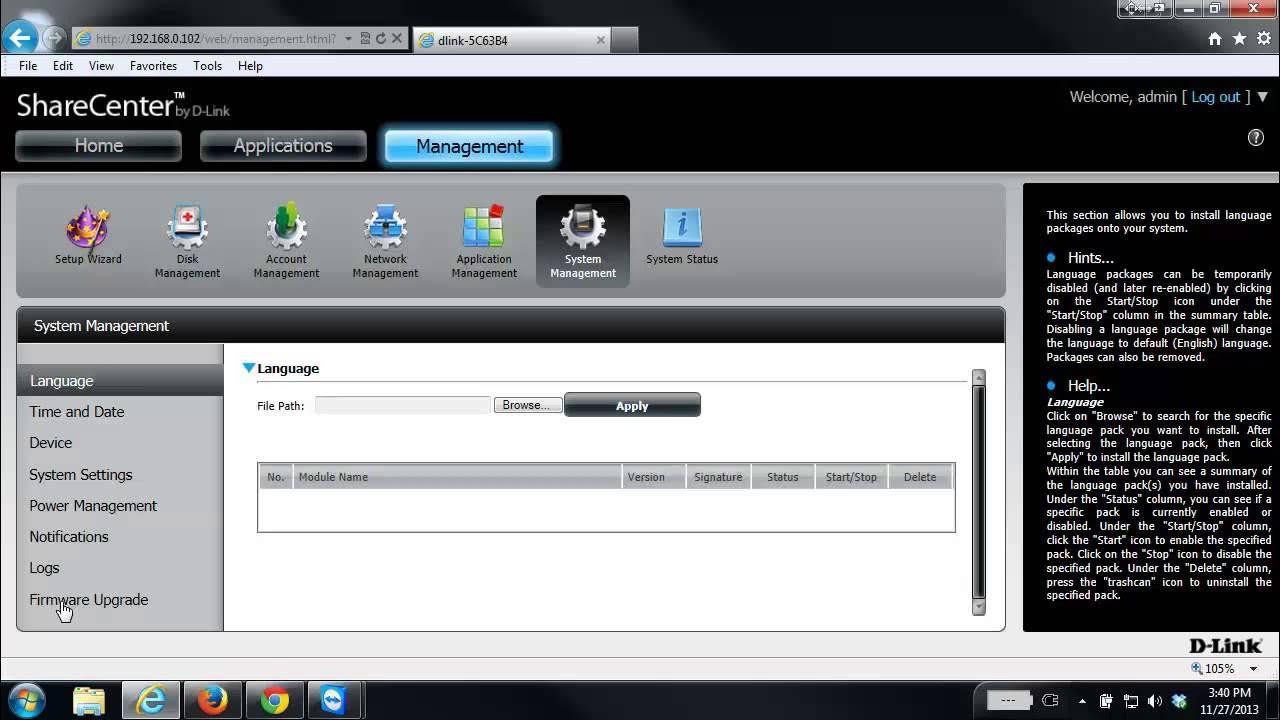This screenshot has height=720, width=1280.
Task: Switch to the Applications tab
Action: 283,146
